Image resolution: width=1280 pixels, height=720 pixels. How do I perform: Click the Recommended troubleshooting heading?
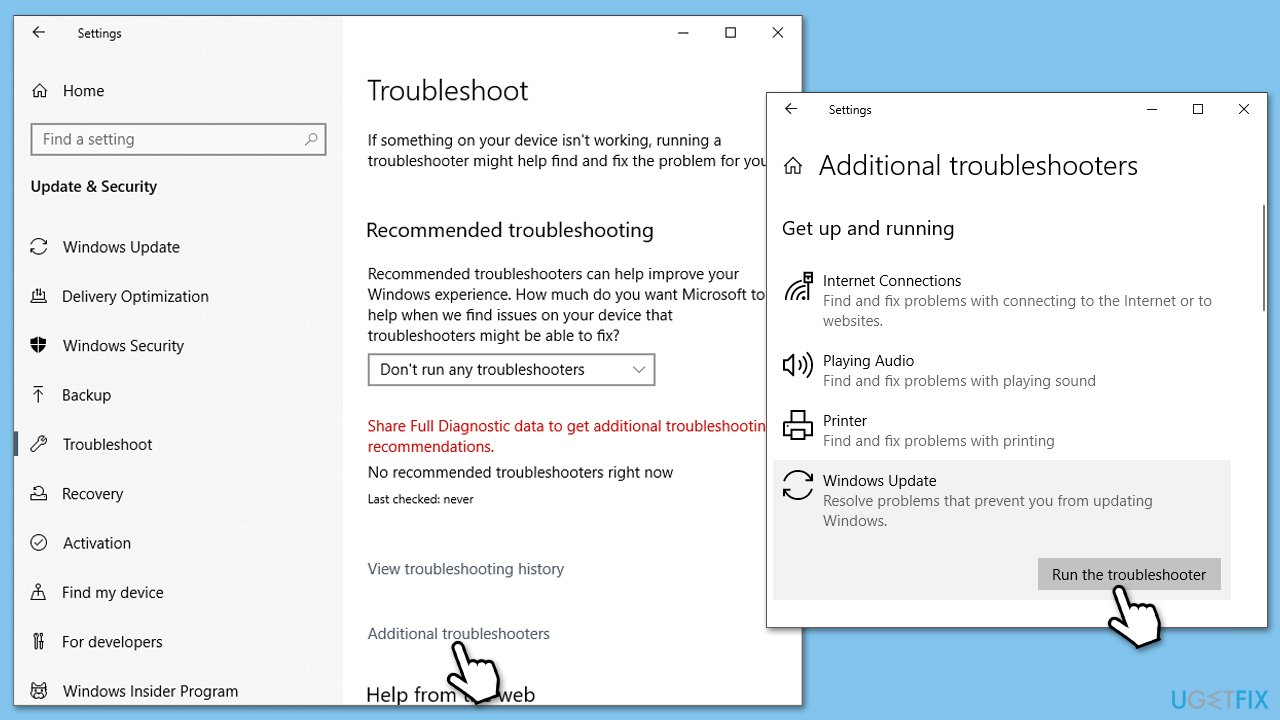tap(510, 231)
